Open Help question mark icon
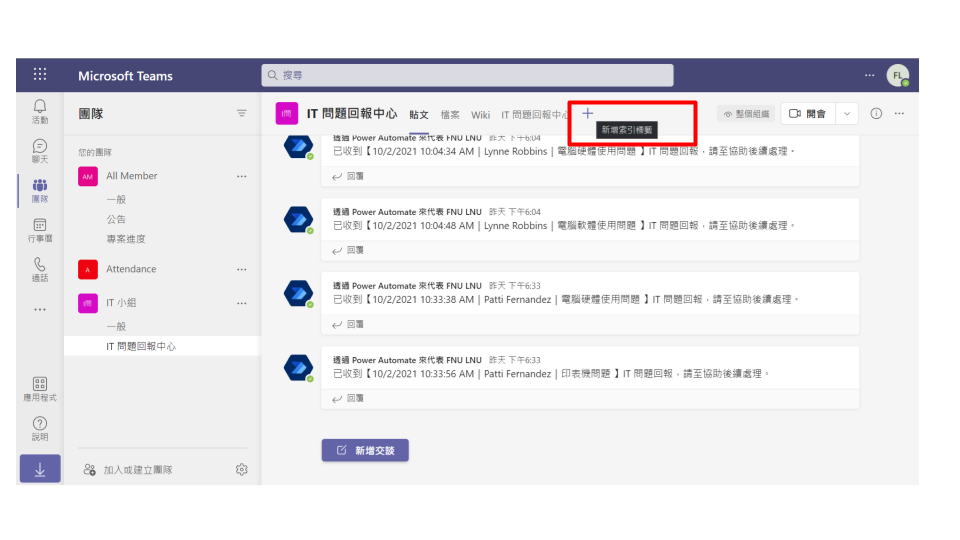 [x=40, y=429]
